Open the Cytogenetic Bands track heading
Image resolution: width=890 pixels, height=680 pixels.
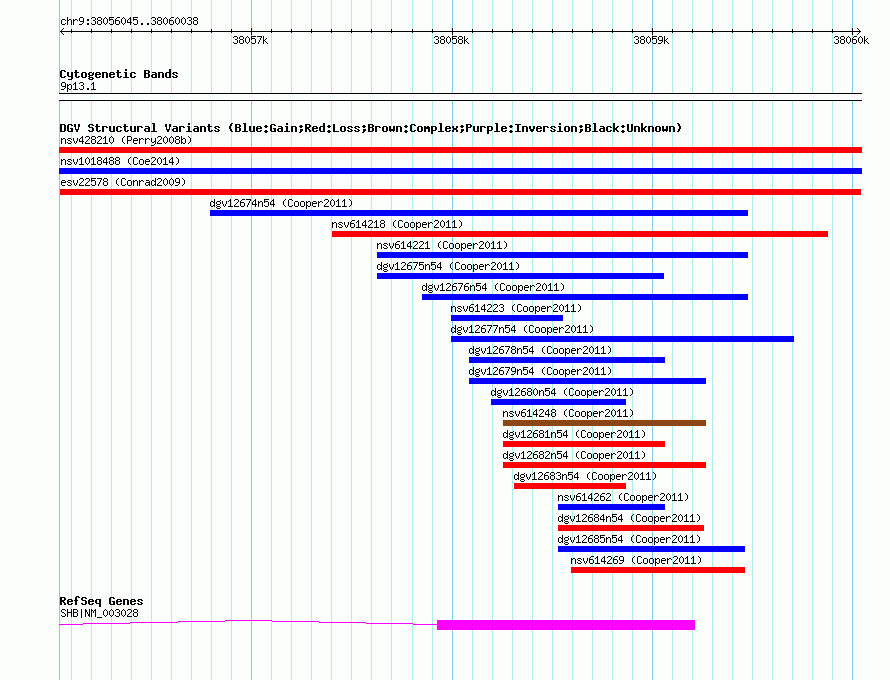119,74
